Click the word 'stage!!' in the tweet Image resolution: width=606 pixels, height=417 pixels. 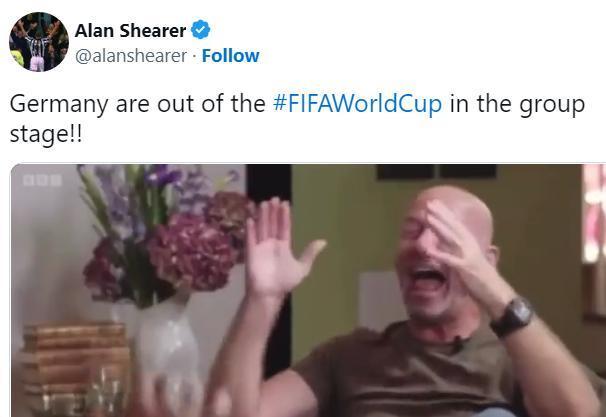pyautogui.click(x=46, y=135)
